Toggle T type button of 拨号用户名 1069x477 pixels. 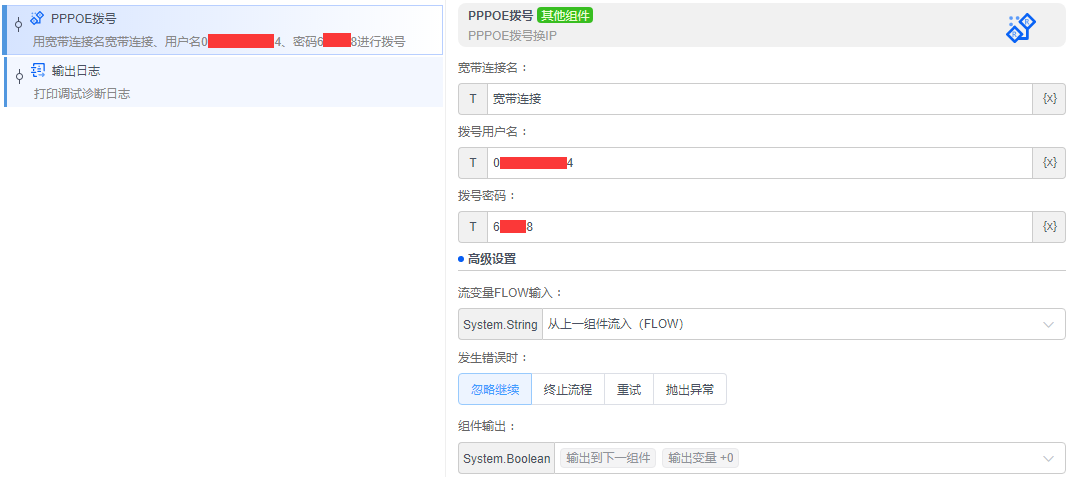point(473,163)
